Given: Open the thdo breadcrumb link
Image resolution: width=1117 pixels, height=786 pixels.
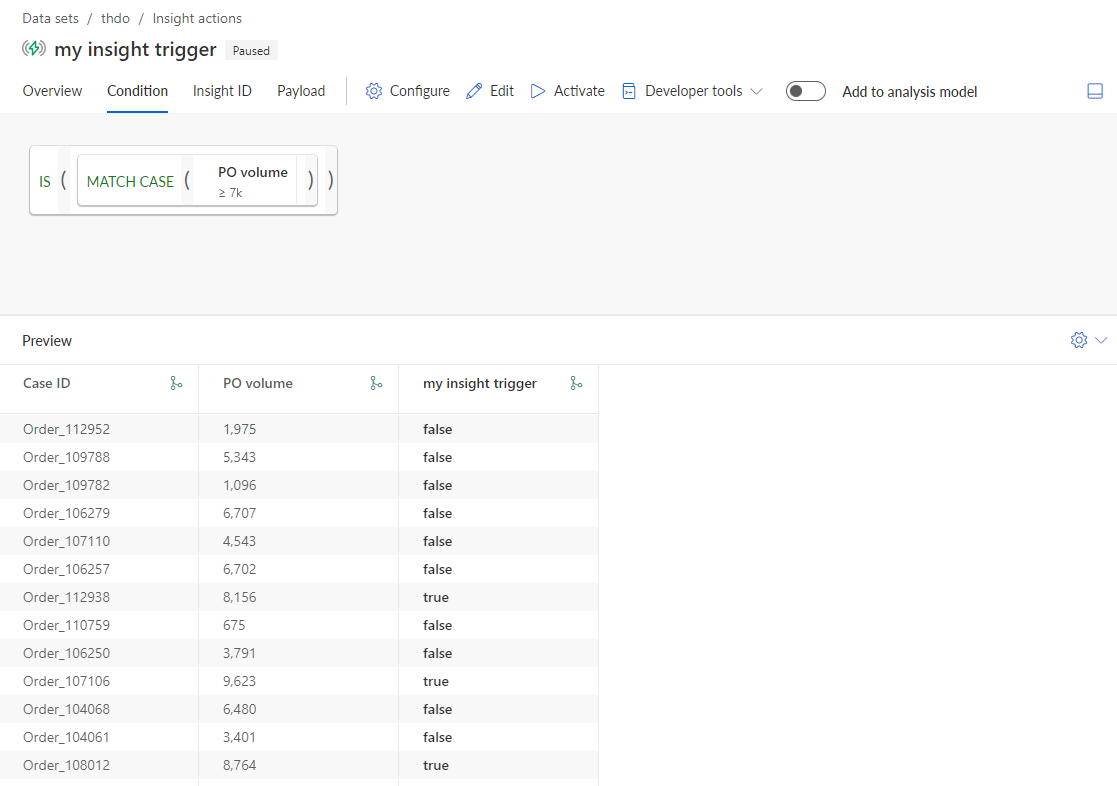Looking at the screenshot, I should click(x=115, y=19).
